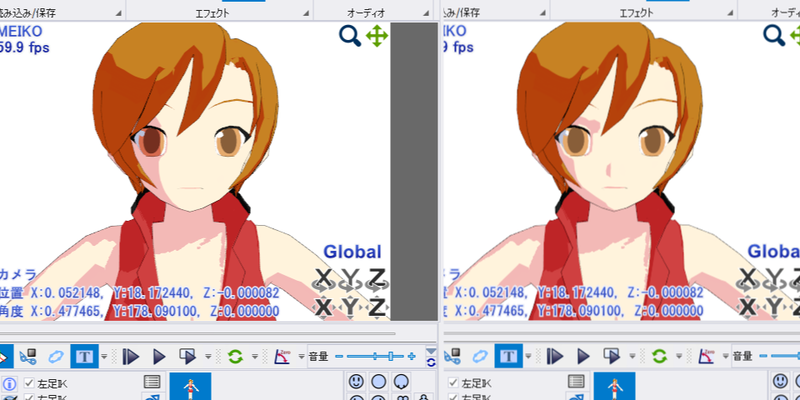Click the 音量 volume slider track in left window

375,356
